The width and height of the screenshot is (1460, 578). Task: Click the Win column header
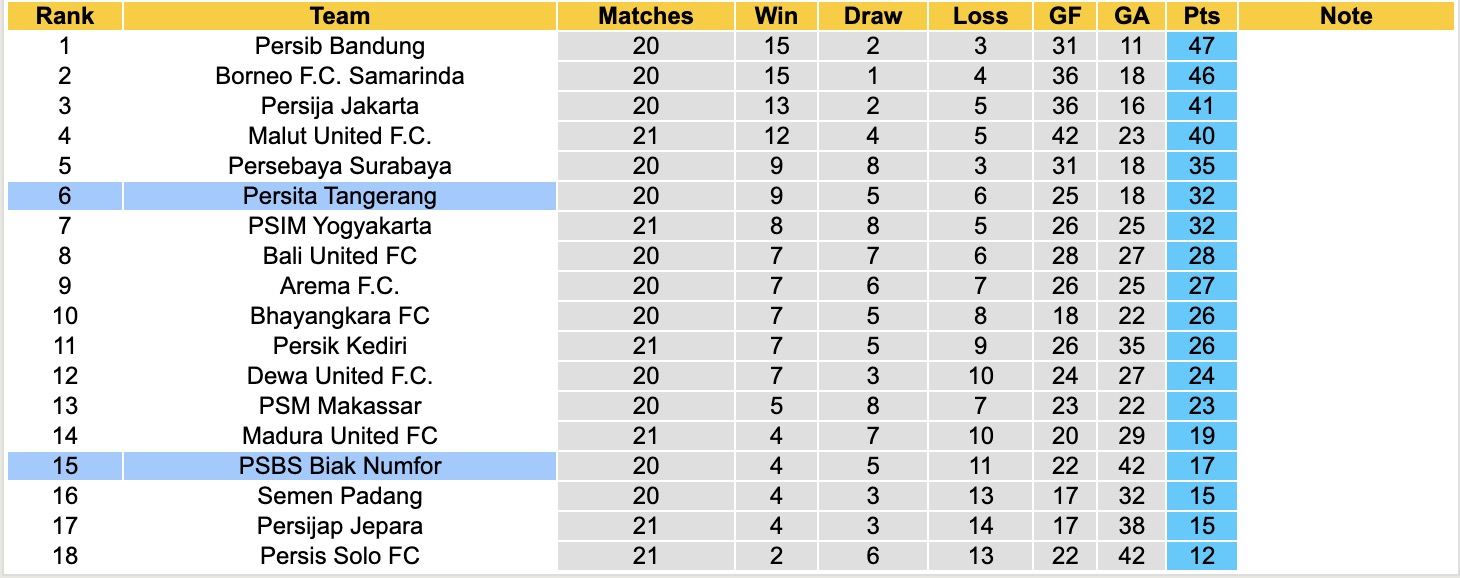[x=776, y=16]
